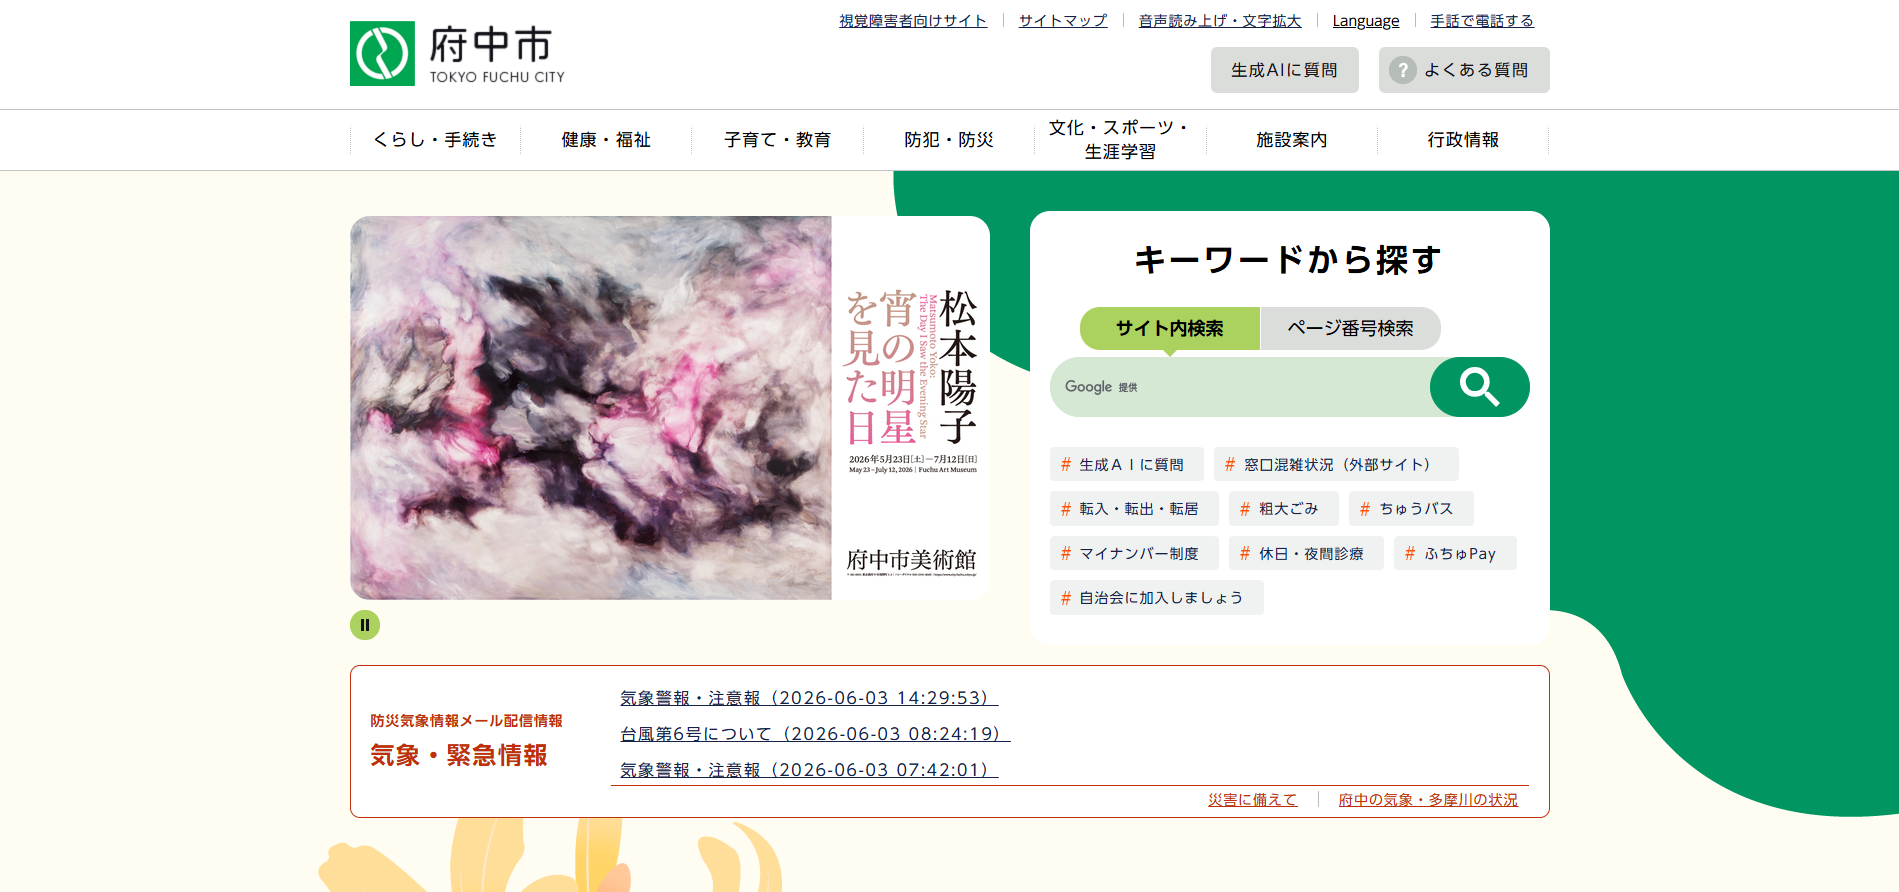The height and width of the screenshot is (892, 1899).
Task: Switch to the ページ番号検索 tab
Action: coord(1350,328)
